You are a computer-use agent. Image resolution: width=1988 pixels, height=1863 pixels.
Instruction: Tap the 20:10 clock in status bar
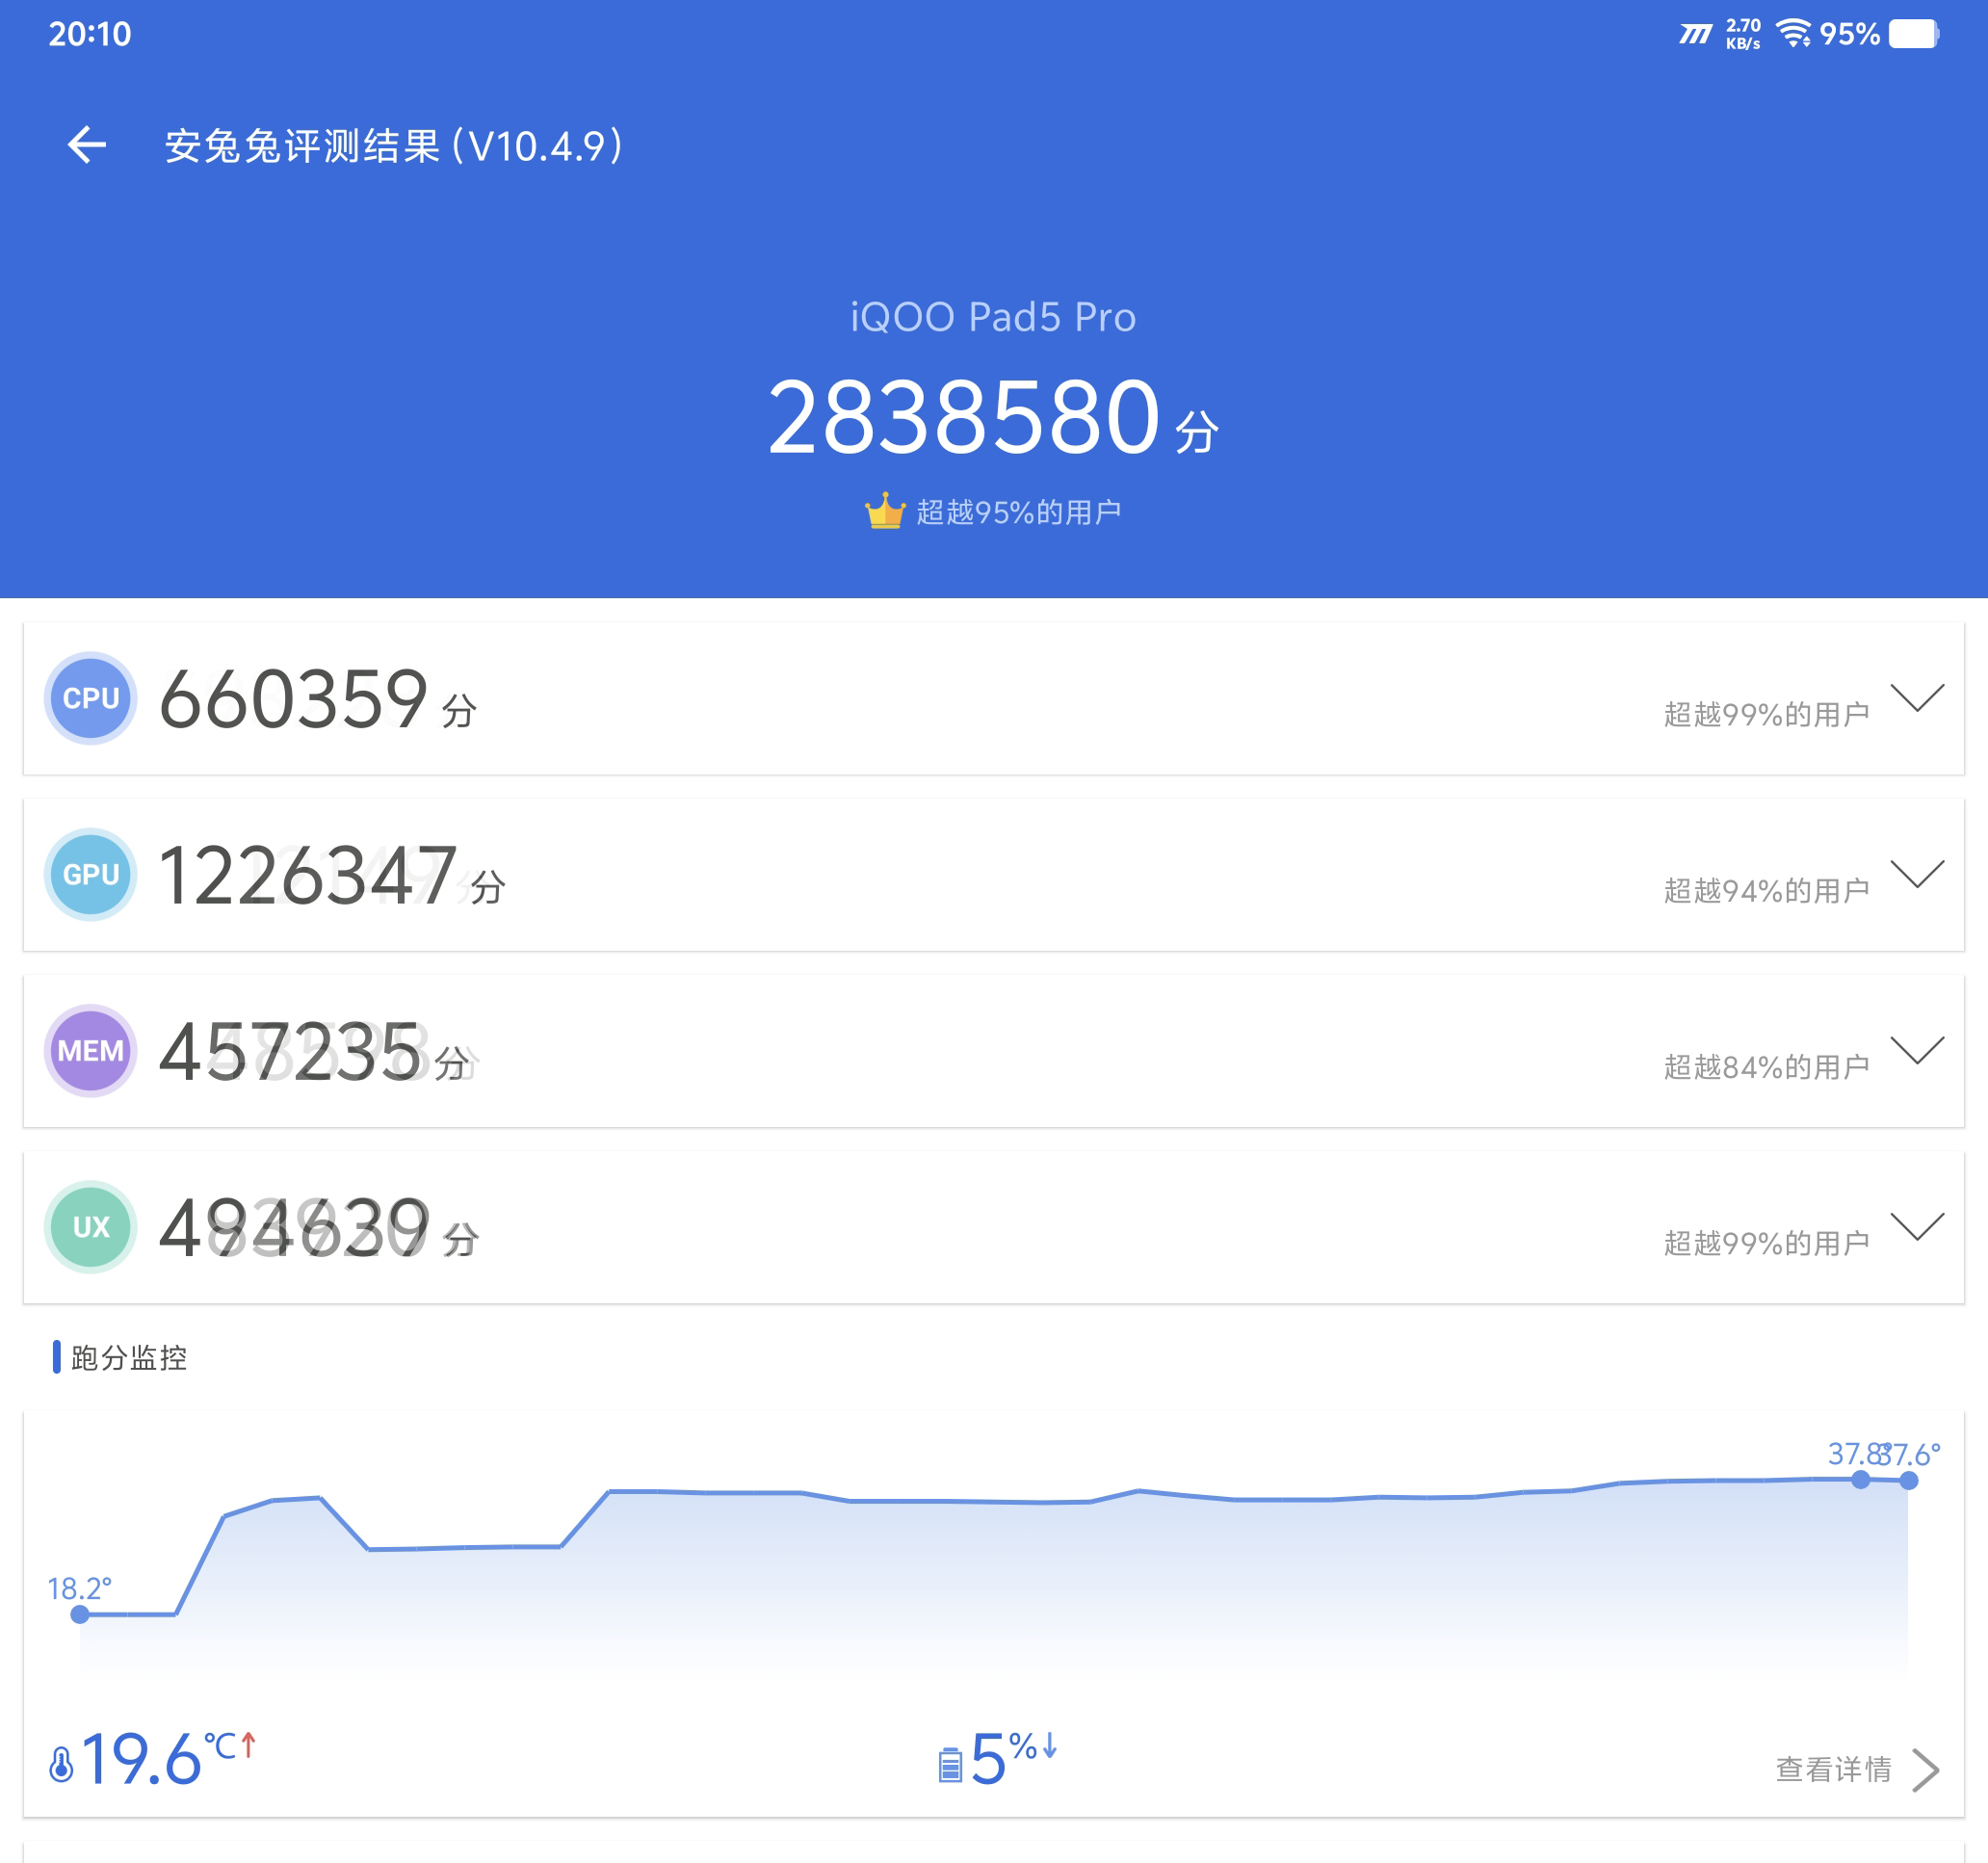(x=90, y=34)
